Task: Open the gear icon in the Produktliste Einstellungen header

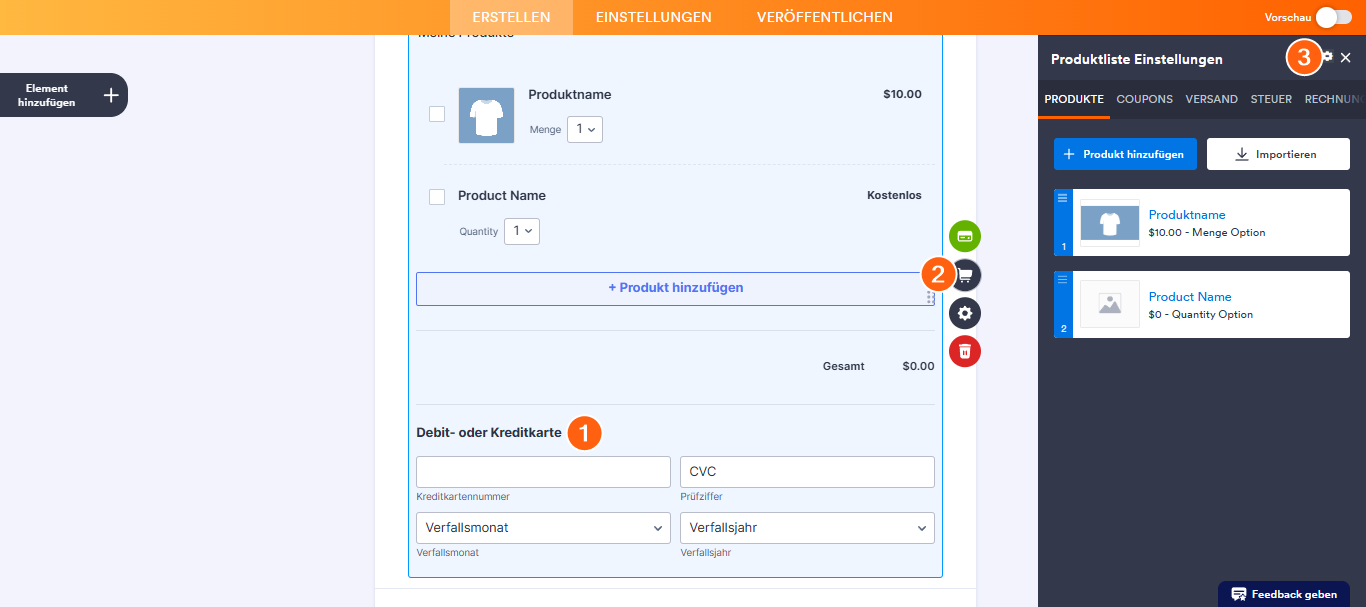Action: tap(1328, 57)
